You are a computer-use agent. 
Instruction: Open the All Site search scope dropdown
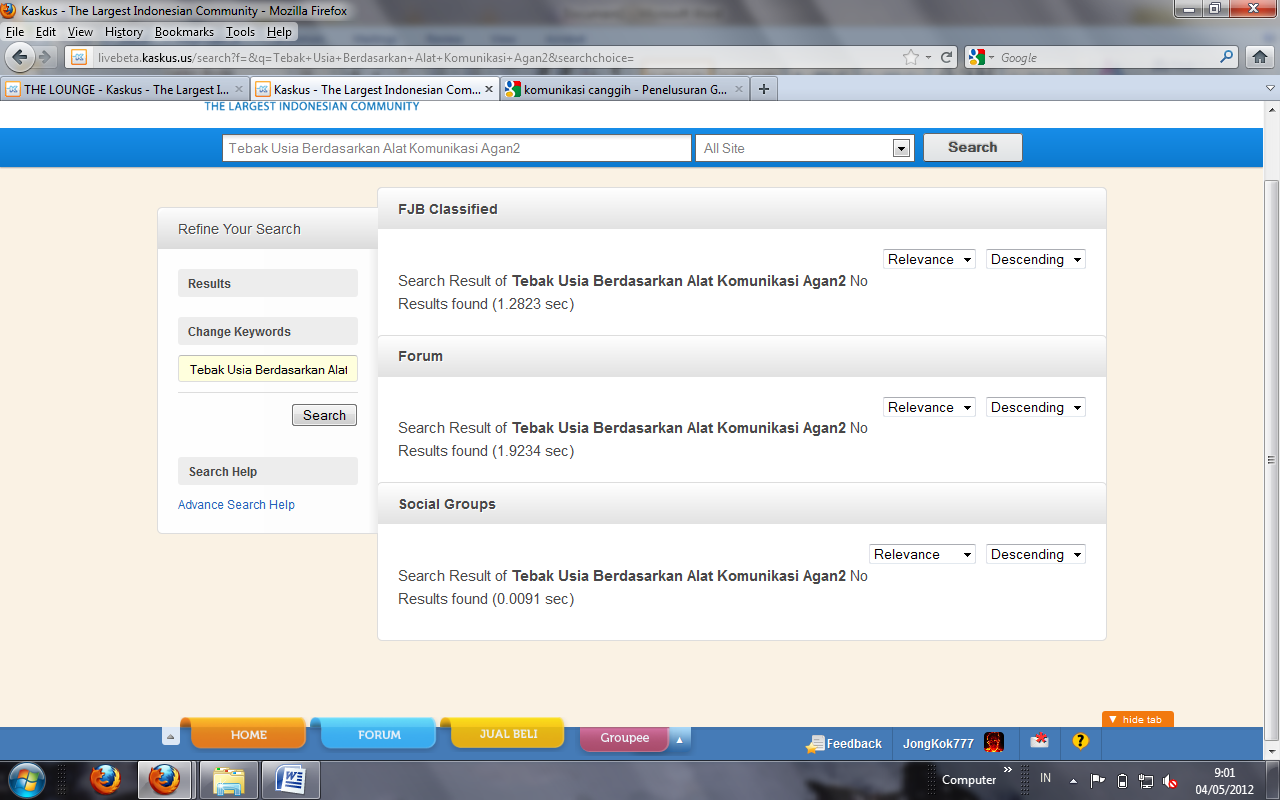point(805,148)
